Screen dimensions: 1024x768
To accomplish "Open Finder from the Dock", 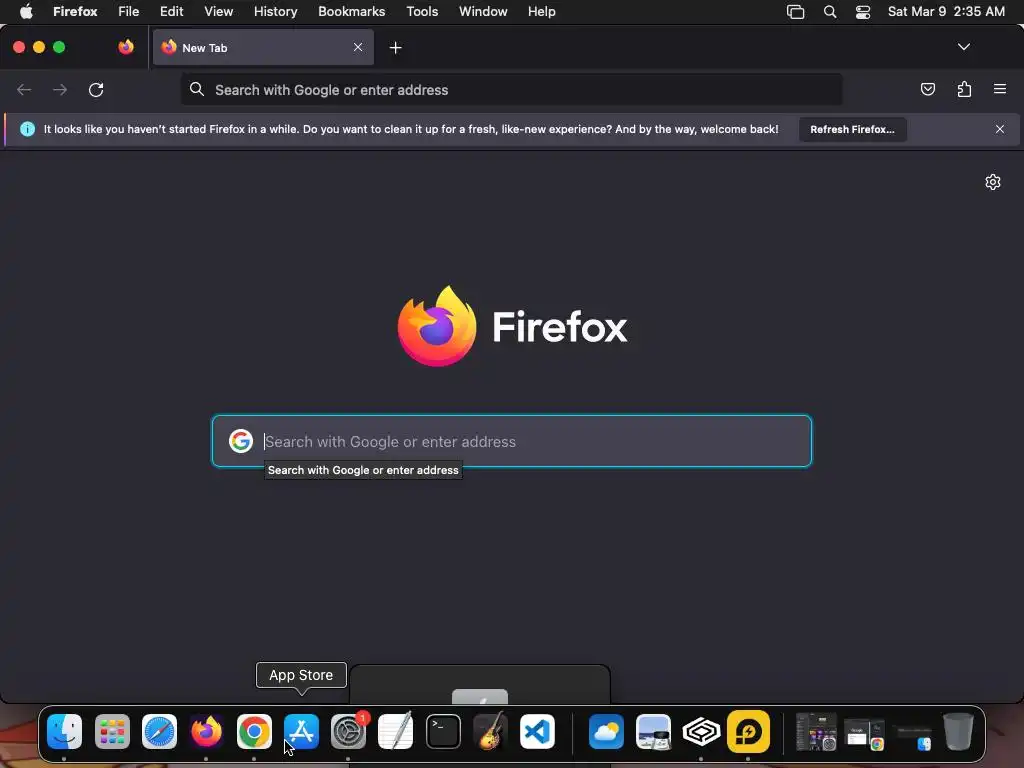I will coord(64,731).
